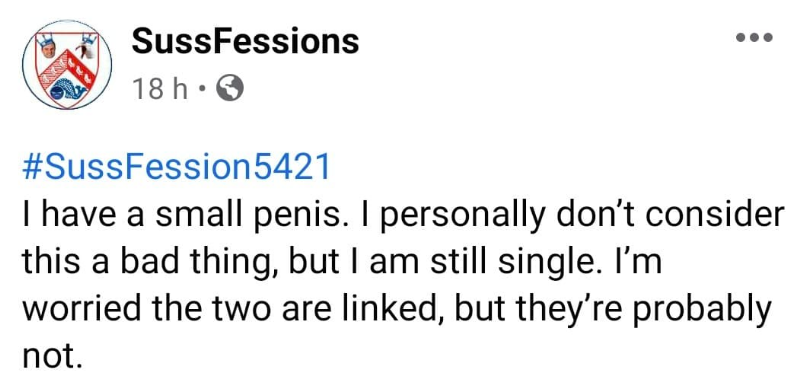
Task: Open the SussFessions crest profile picture
Action: click(67, 65)
